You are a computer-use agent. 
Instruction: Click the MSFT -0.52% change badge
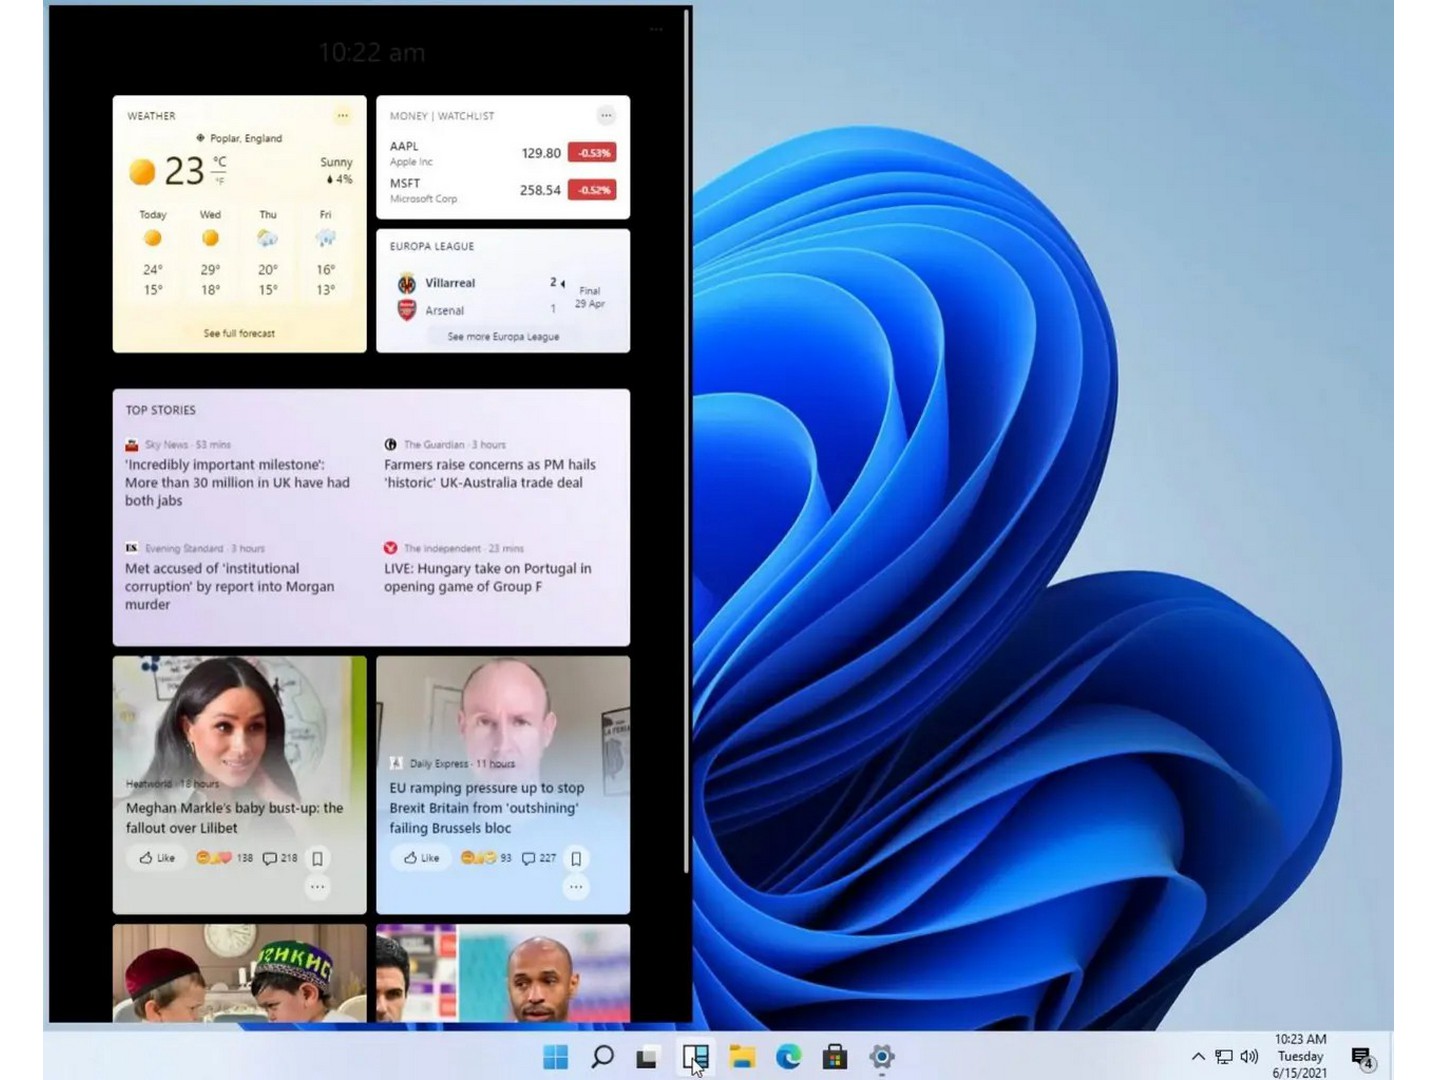pos(592,190)
